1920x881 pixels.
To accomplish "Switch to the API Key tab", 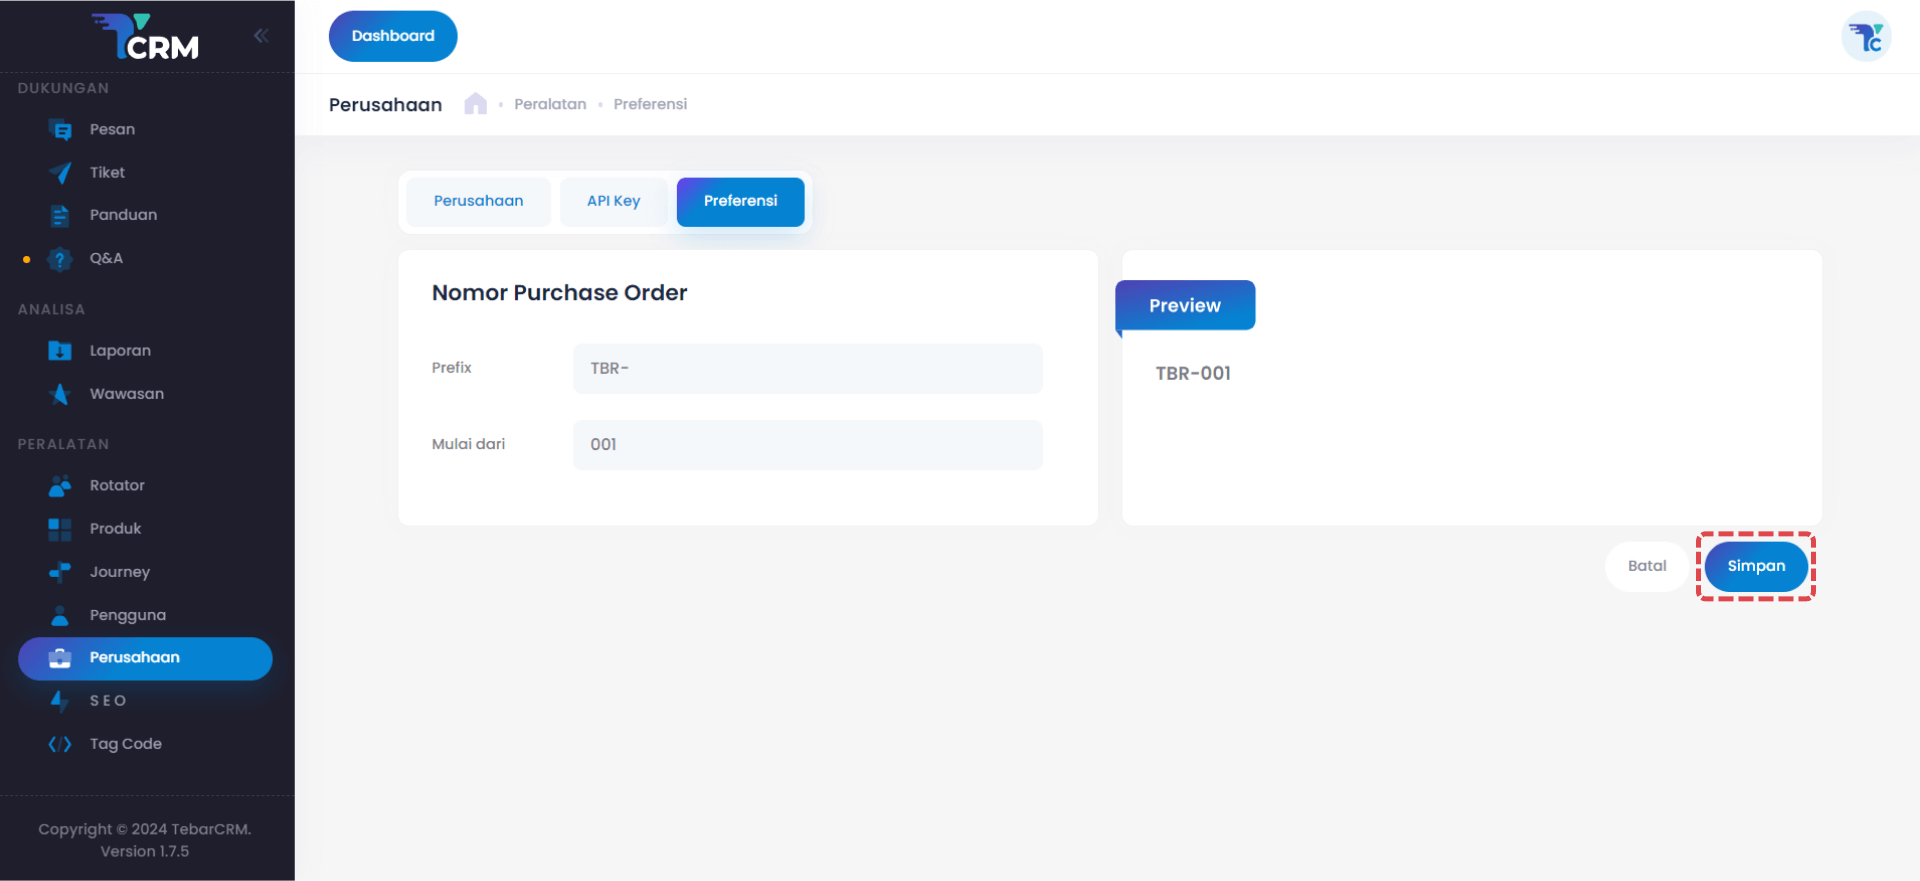I will point(613,201).
